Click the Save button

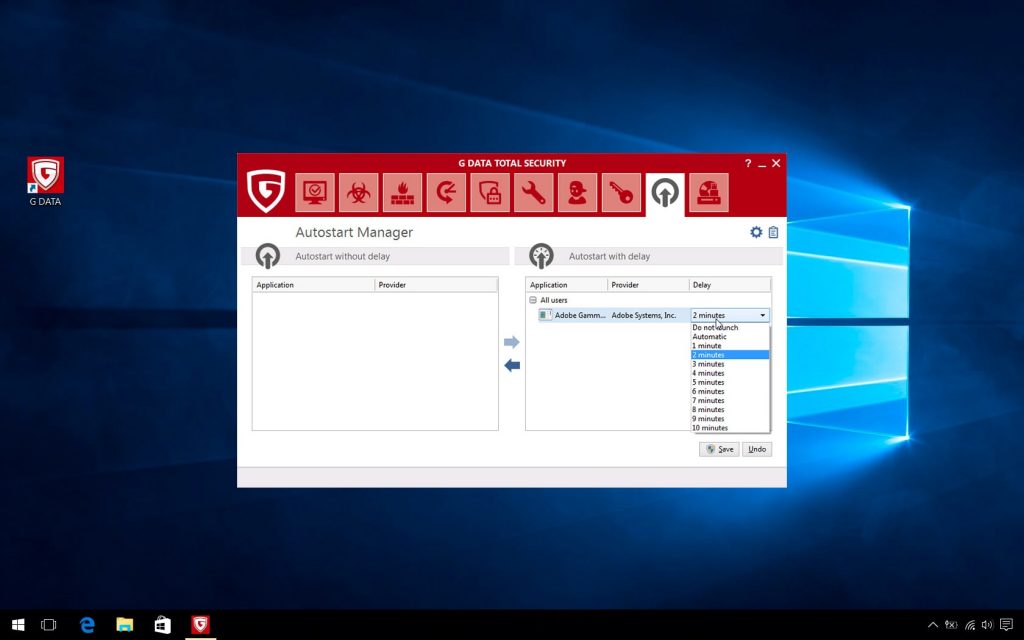pyautogui.click(x=719, y=449)
